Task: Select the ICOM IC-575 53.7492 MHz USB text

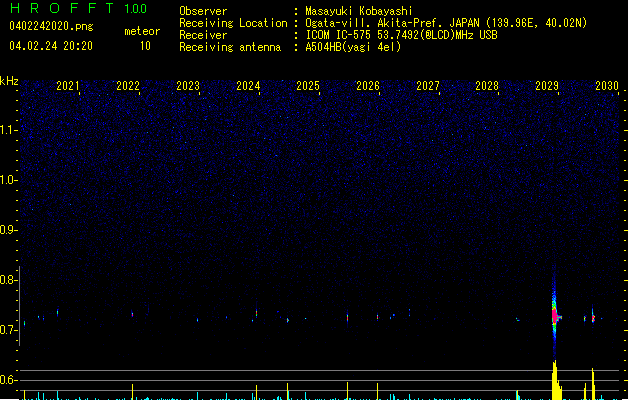Action: click(401, 35)
